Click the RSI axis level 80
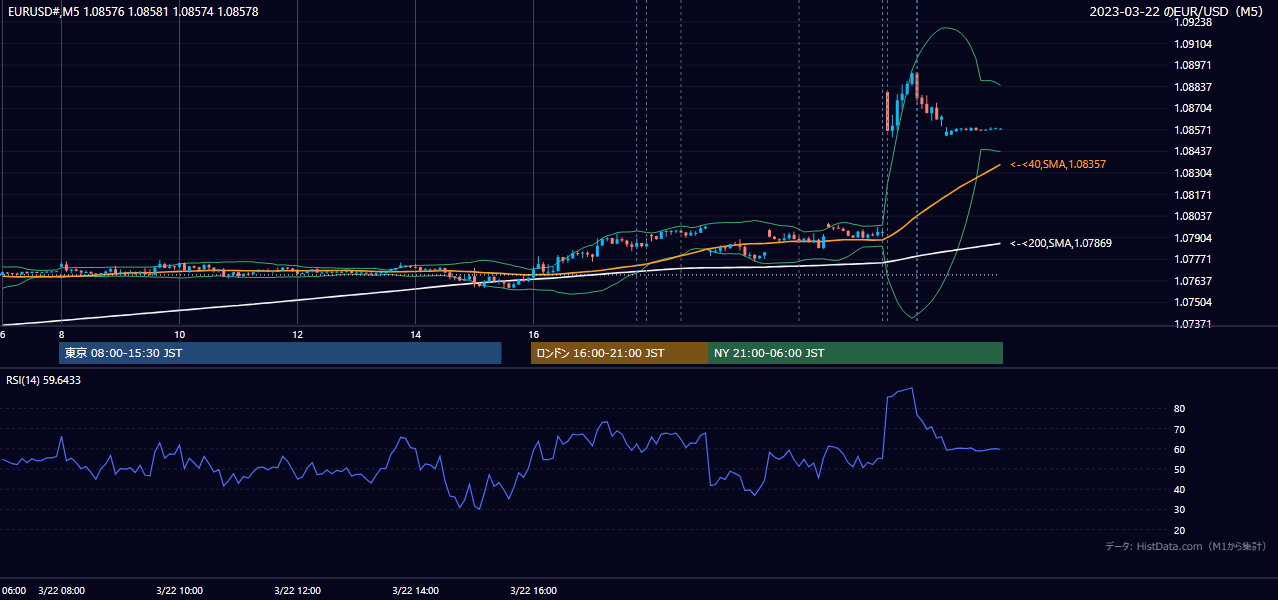The image size is (1278, 600). [x=1180, y=409]
